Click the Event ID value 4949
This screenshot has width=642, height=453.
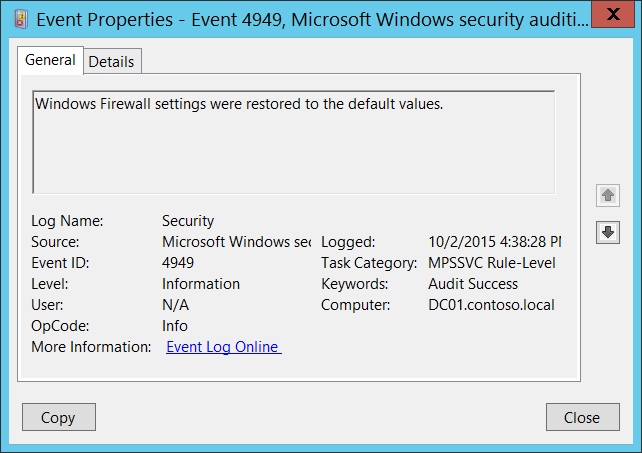[178, 262]
